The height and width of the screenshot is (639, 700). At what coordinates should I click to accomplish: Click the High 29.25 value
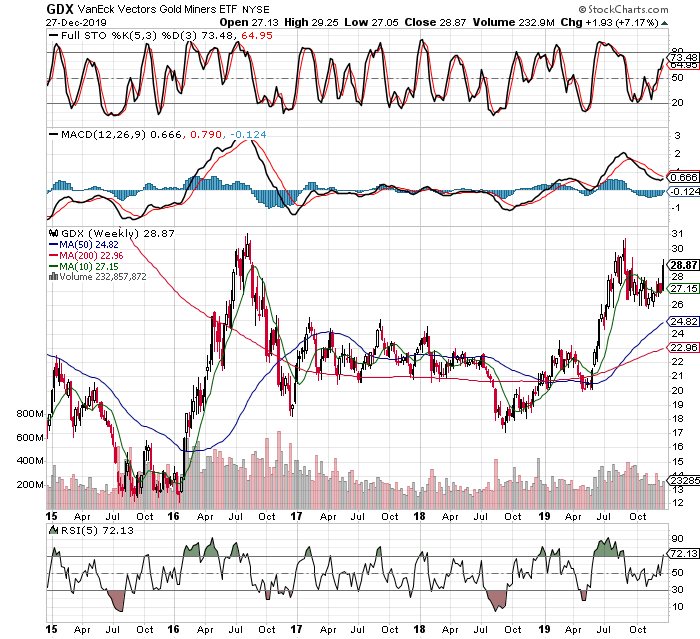pos(311,22)
